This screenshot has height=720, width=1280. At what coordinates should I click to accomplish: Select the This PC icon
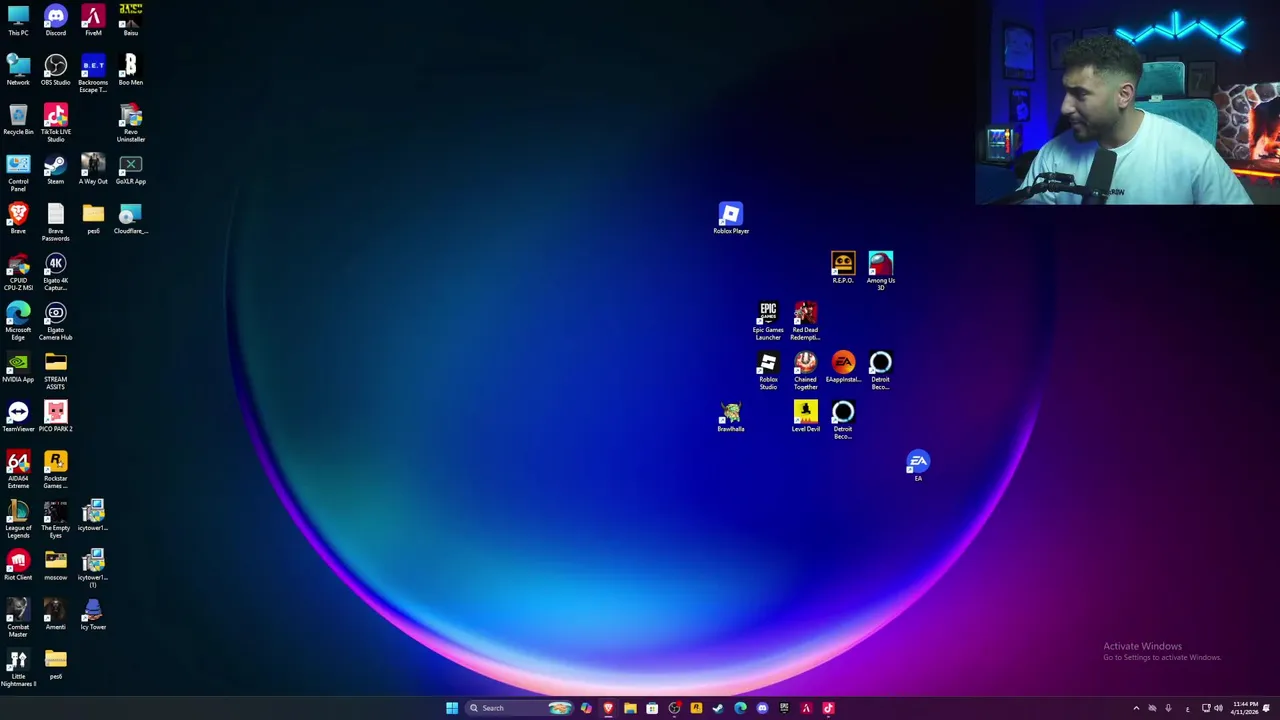[18, 20]
